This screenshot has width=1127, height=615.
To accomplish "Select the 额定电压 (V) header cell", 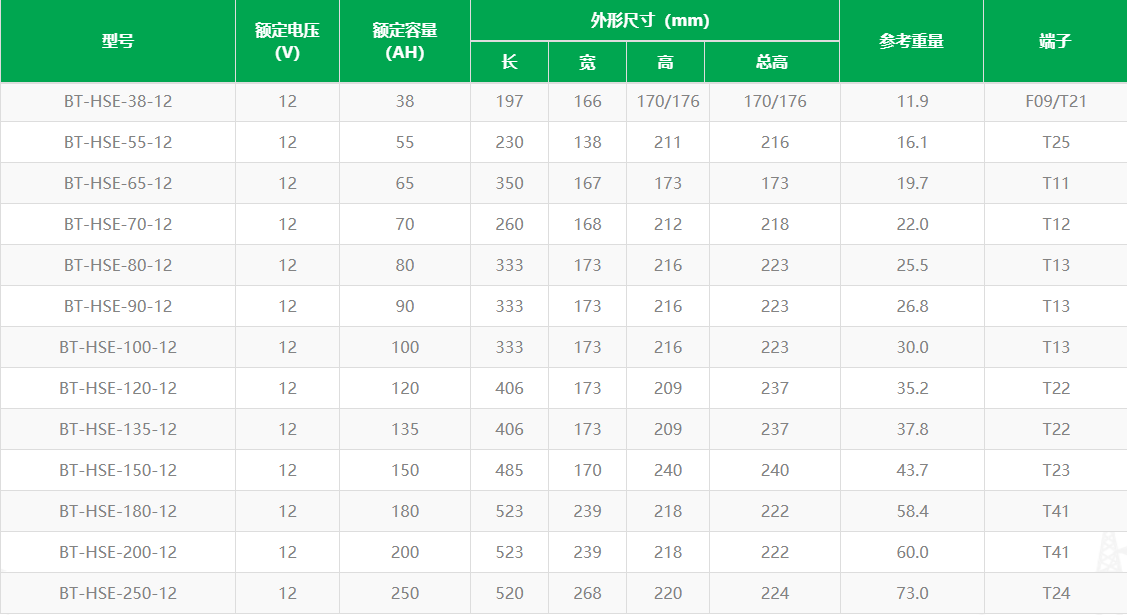I will 288,41.
